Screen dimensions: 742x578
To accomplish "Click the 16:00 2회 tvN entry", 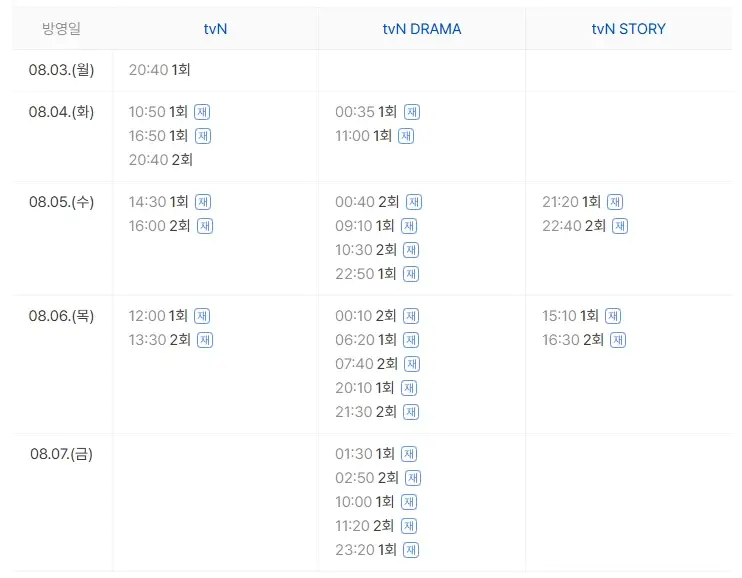I will [159, 226].
